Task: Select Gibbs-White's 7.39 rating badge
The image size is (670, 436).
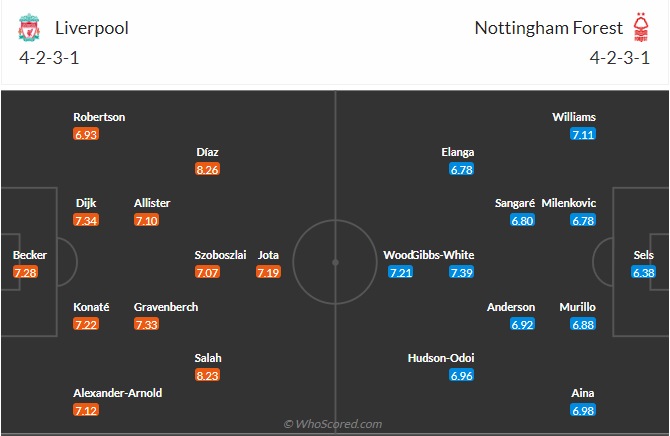Action: 461,273
